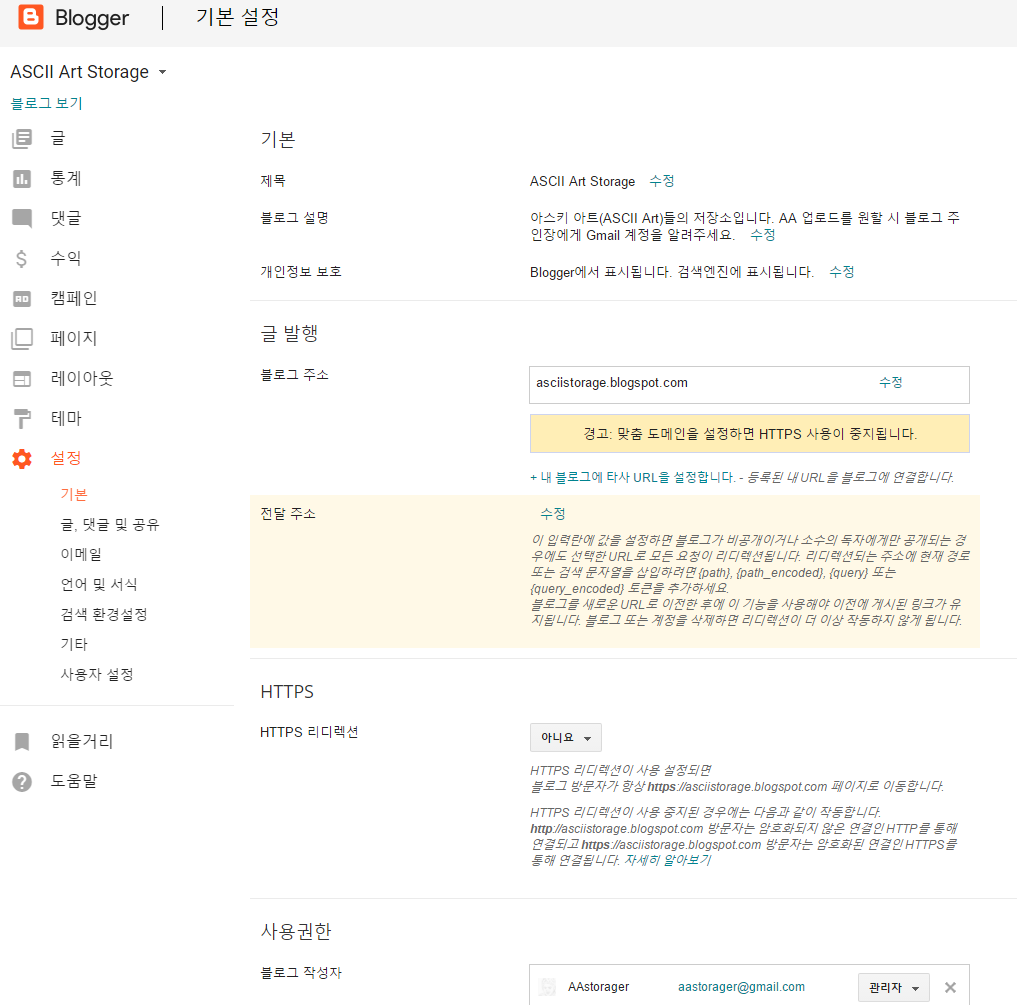Open 댓글 comments bubble icon
The height and width of the screenshot is (1005, 1017).
[x=22, y=219]
